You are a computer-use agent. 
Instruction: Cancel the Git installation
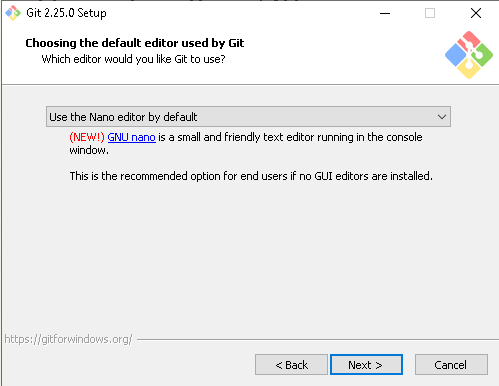click(451, 365)
